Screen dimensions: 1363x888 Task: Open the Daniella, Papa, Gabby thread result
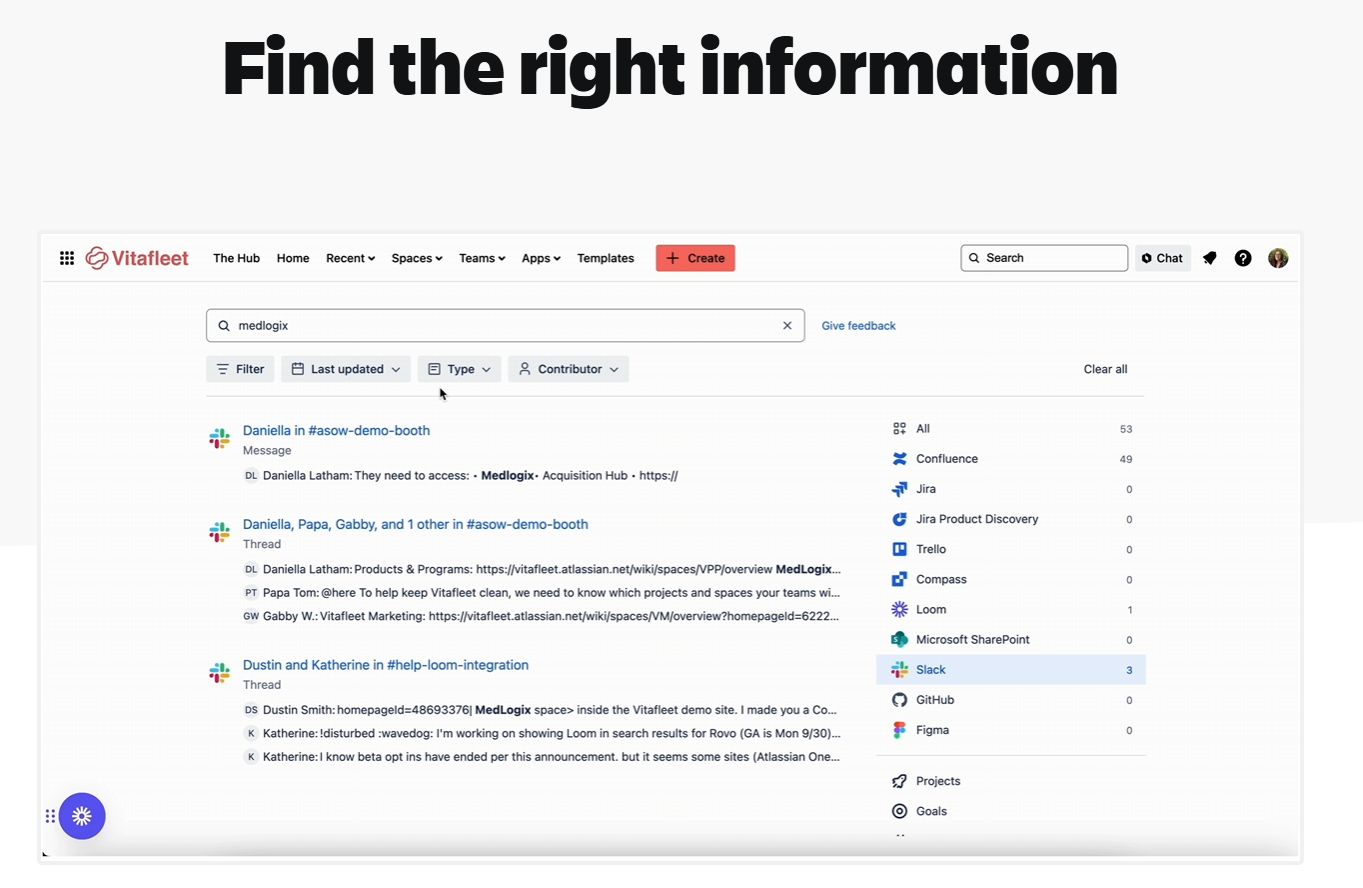[415, 524]
